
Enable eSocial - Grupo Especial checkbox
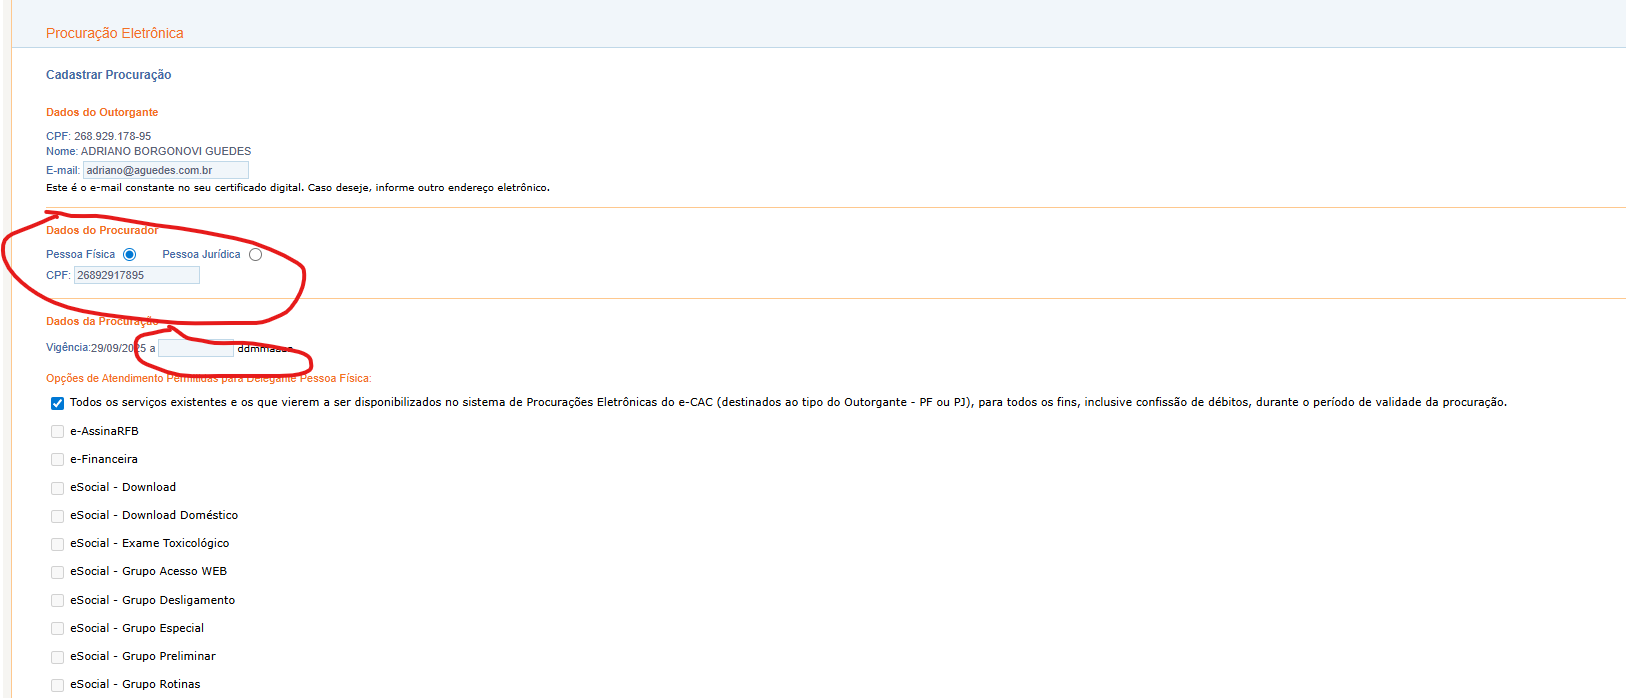tap(57, 629)
